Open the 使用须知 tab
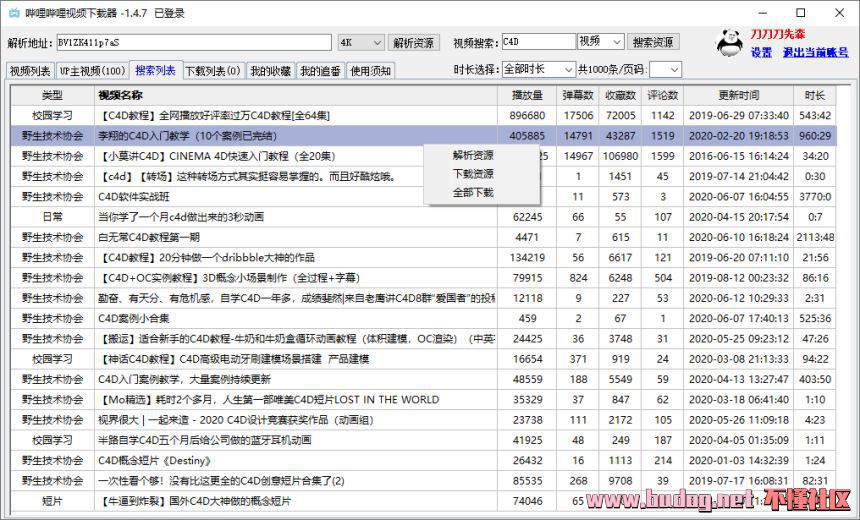The width and height of the screenshot is (860, 520). click(x=371, y=71)
